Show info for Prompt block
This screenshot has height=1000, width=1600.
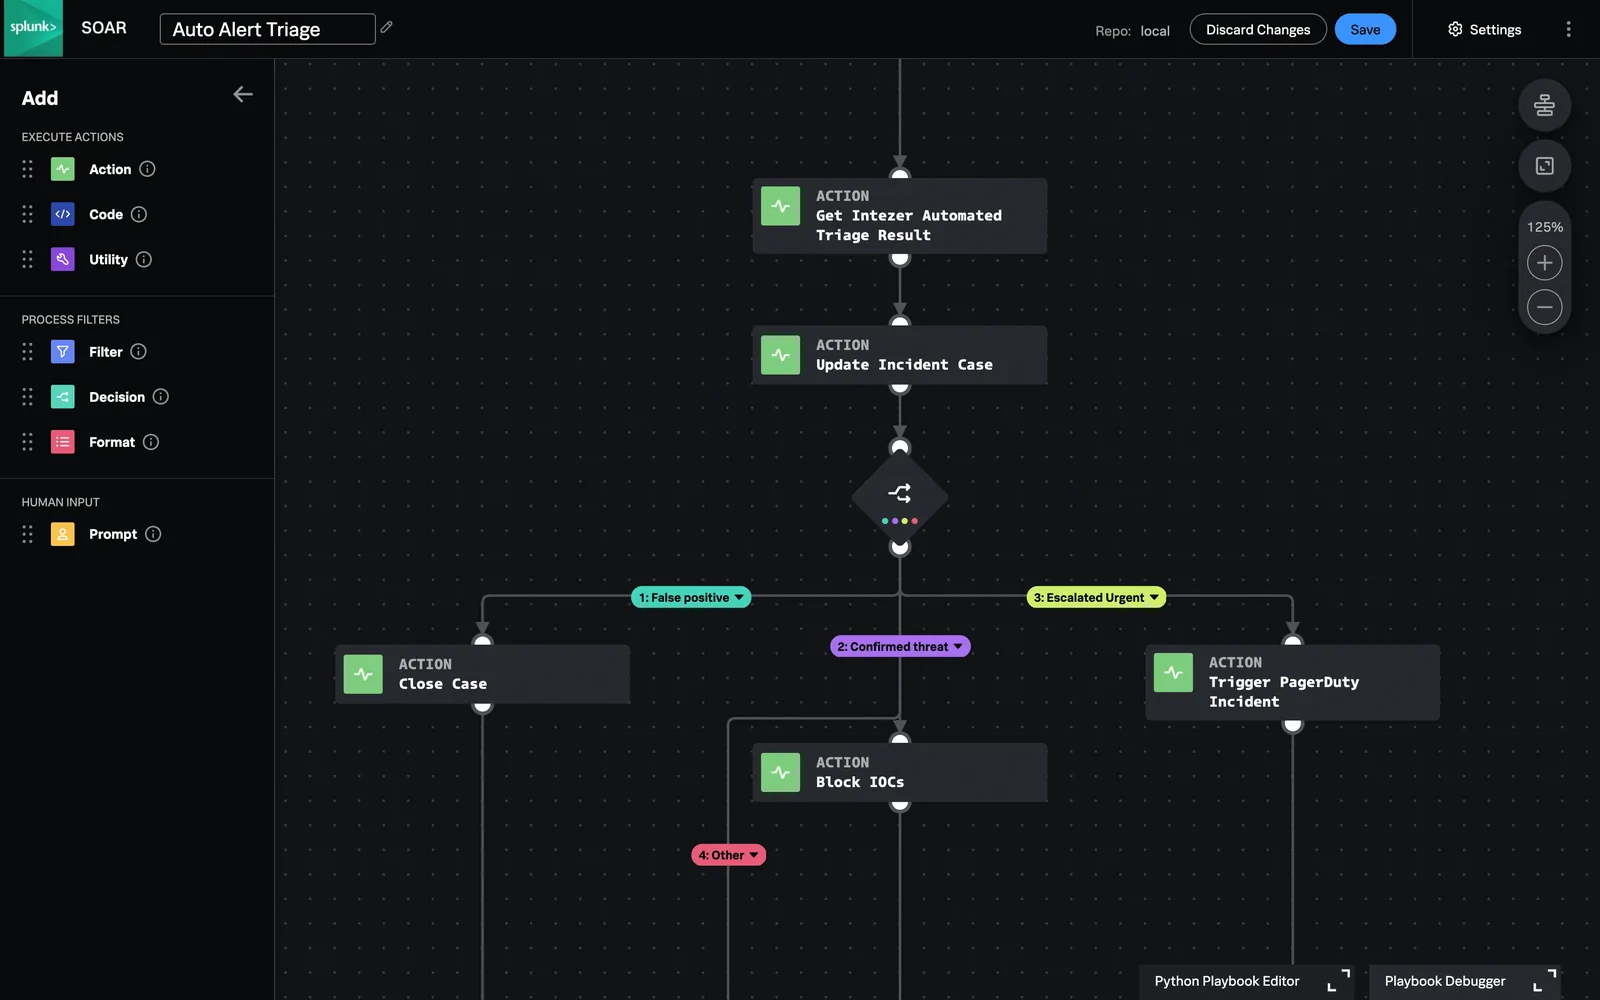[153, 534]
